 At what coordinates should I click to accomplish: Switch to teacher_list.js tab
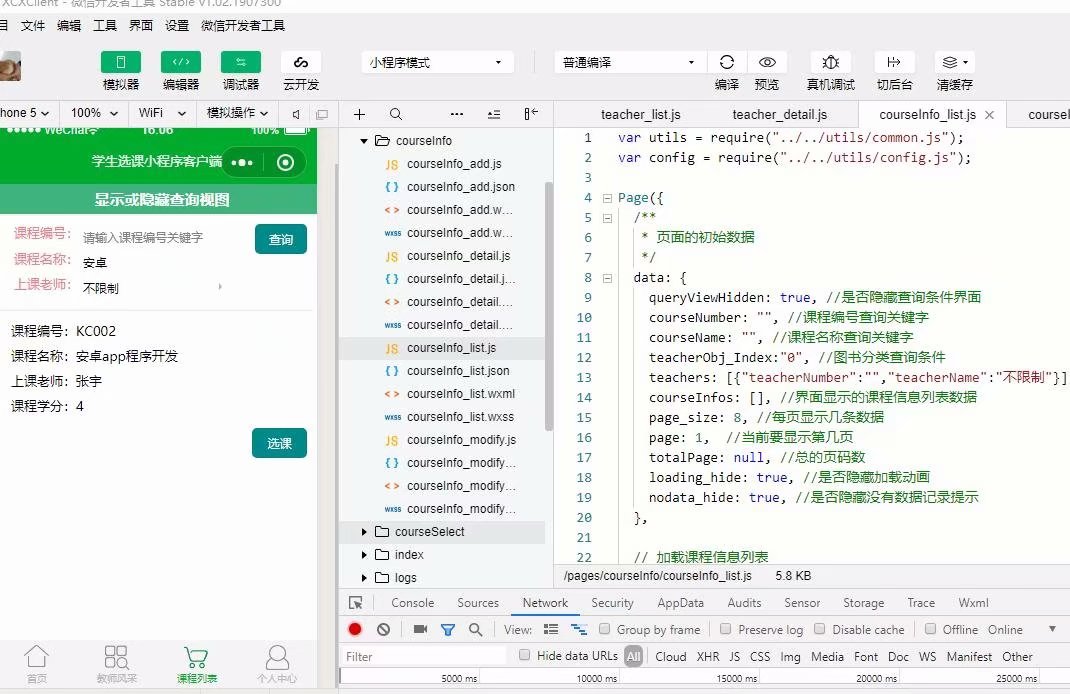(640, 114)
